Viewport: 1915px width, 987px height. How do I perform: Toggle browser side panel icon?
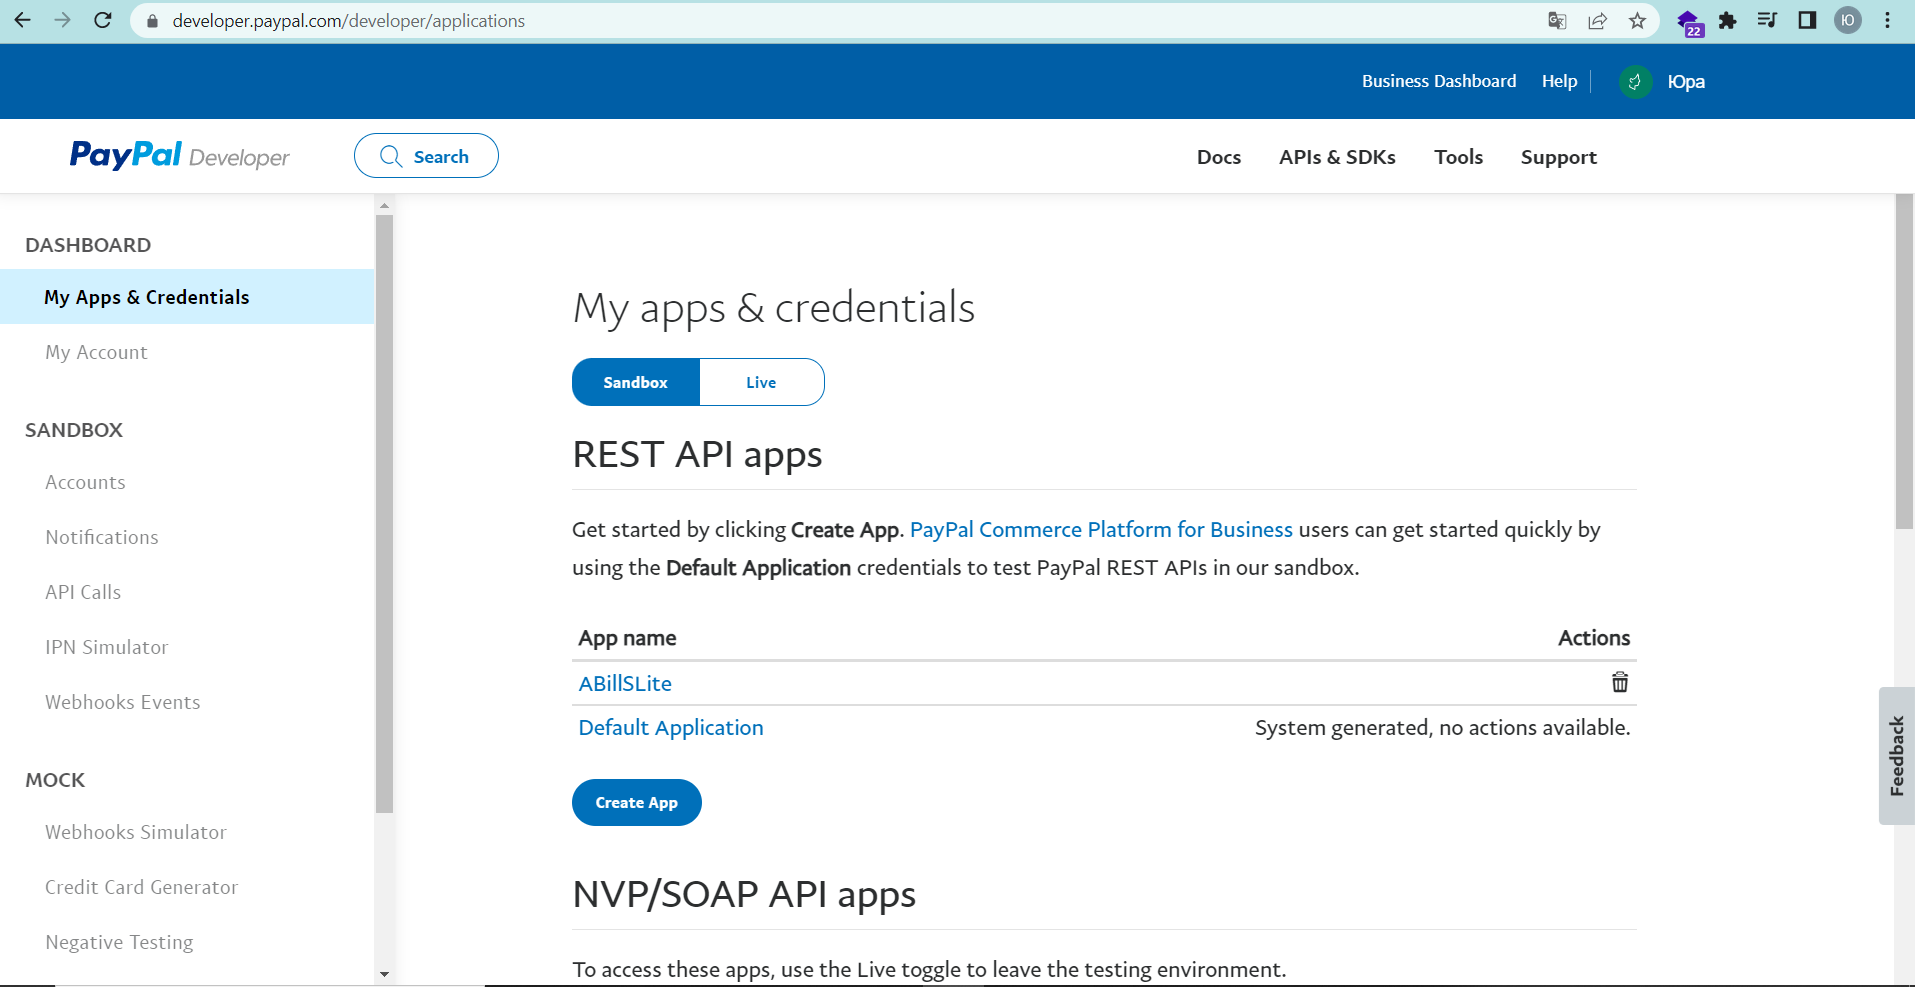point(1807,20)
